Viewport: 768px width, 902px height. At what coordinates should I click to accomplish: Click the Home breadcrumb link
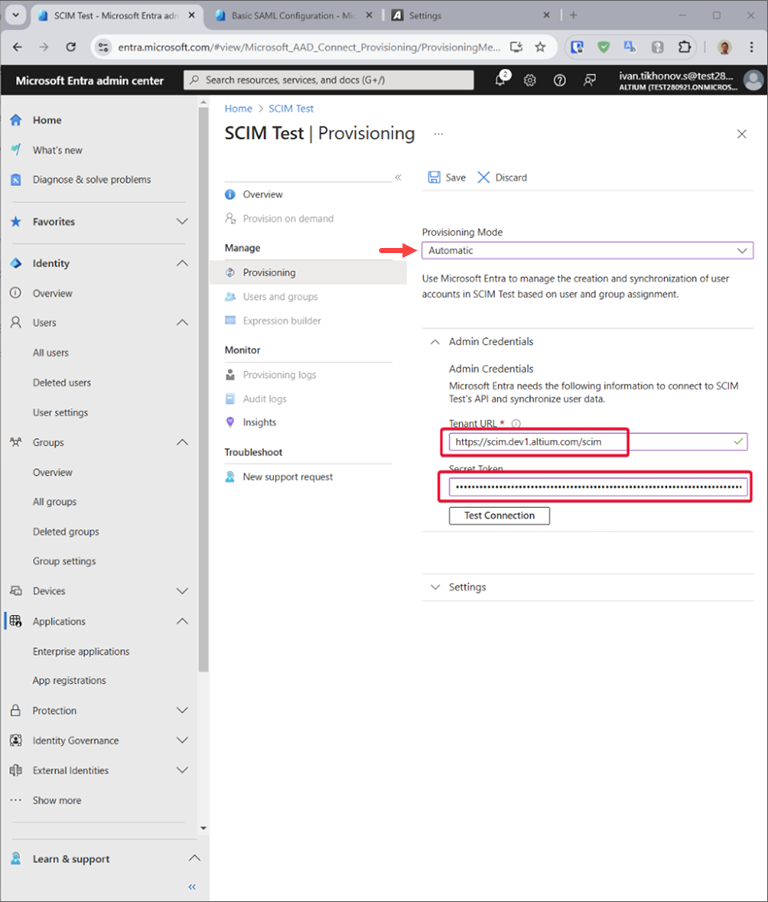pos(238,108)
